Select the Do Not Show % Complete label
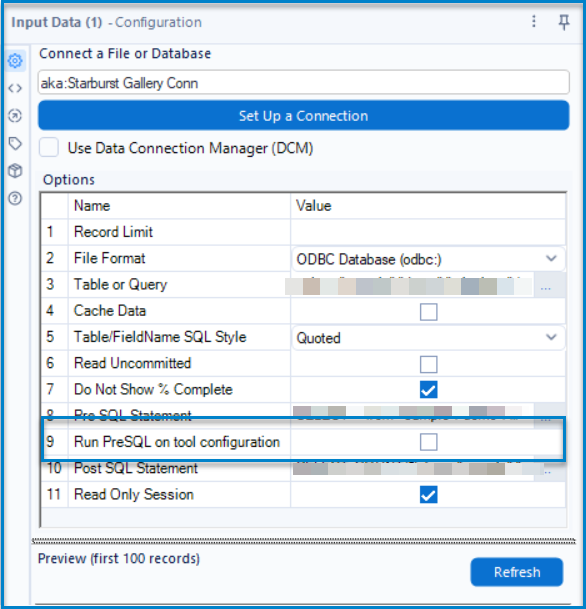 [153, 390]
